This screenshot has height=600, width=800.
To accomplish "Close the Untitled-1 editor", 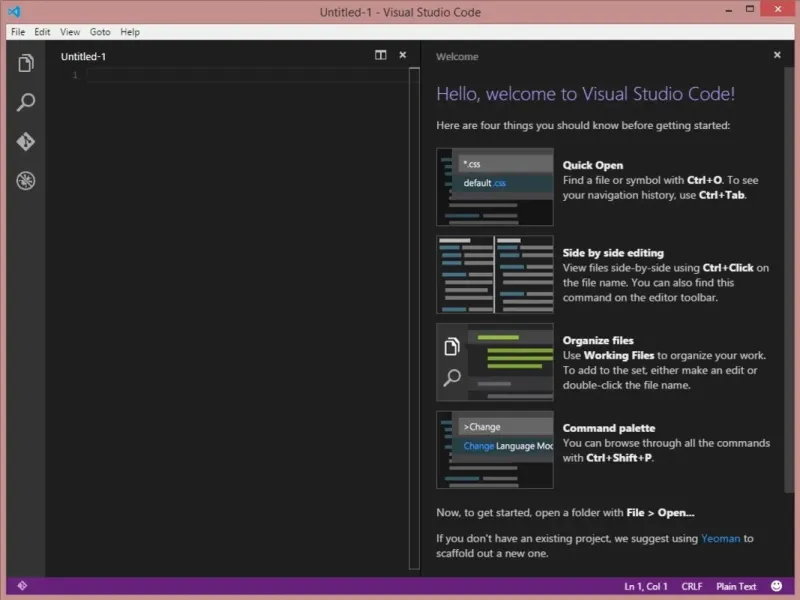I will pos(403,55).
